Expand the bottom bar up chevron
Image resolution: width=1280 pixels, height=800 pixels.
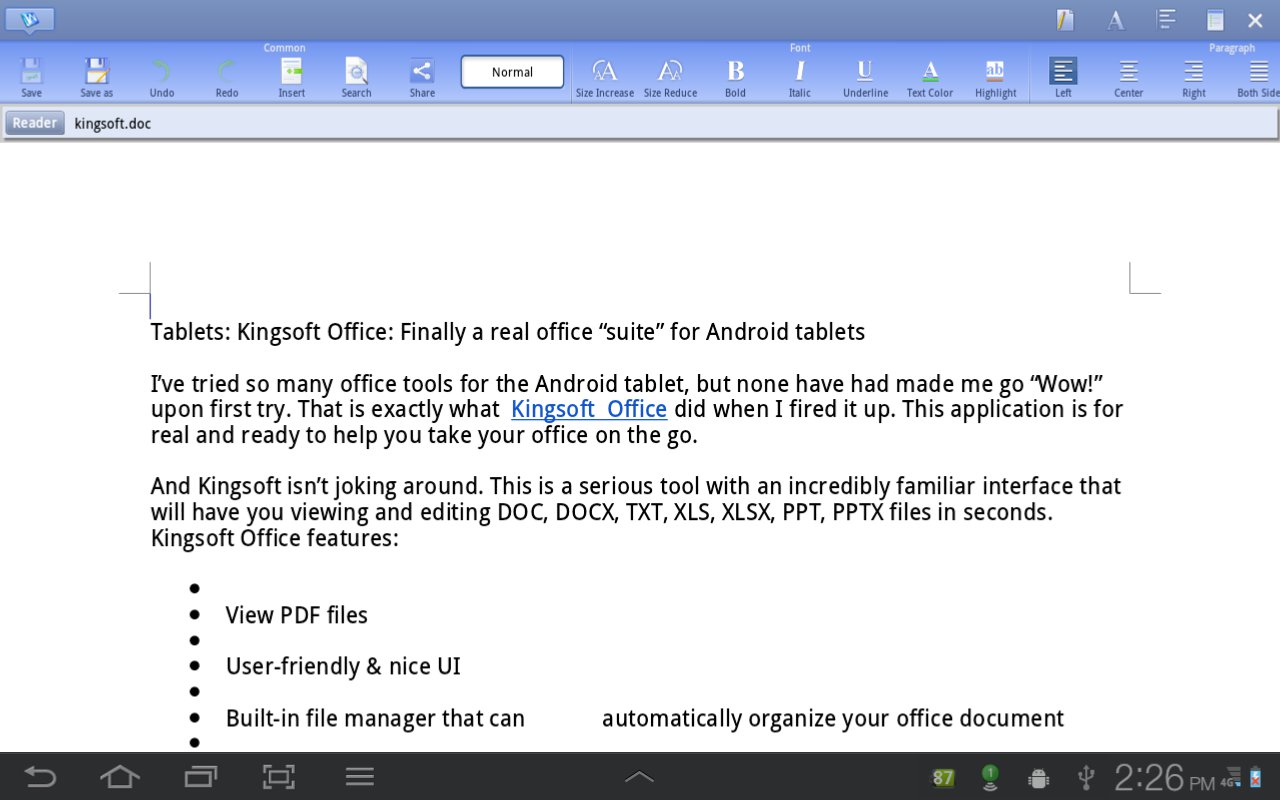tap(639, 777)
